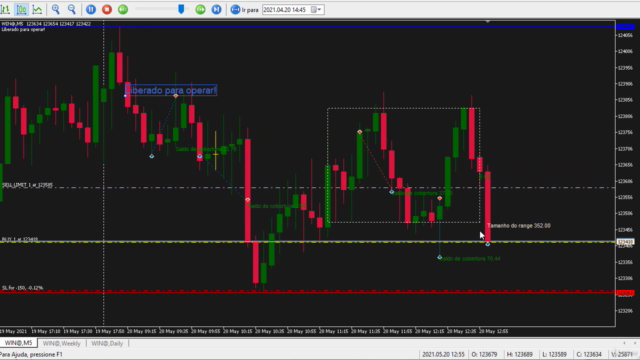Click the red stop-loss price tag on axis
The width and height of the screenshot is (640, 360).
coord(625,293)
